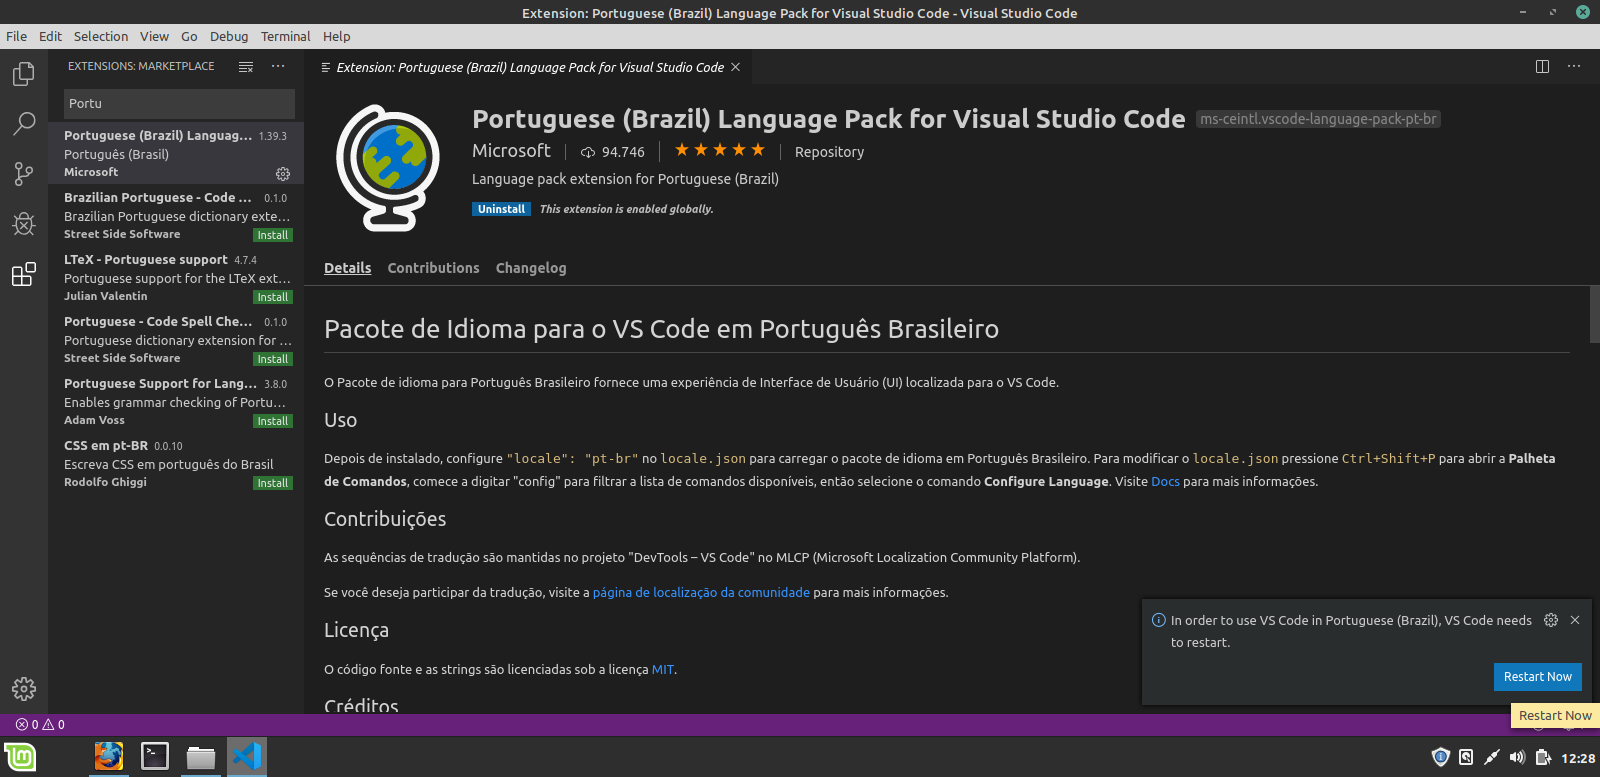Install Portuguese Code Spell Checker extension
Screen dimensions: 1600x777
tap(272, 359)
